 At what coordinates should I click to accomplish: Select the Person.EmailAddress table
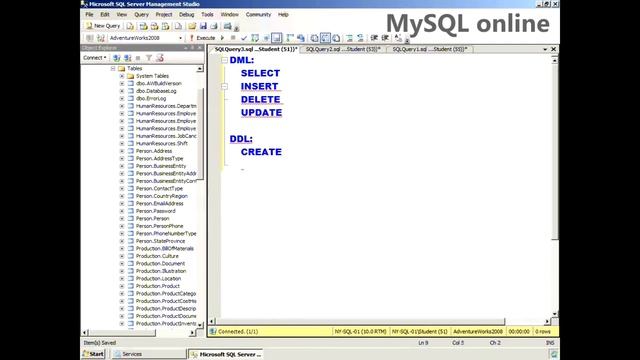[160, 204]
